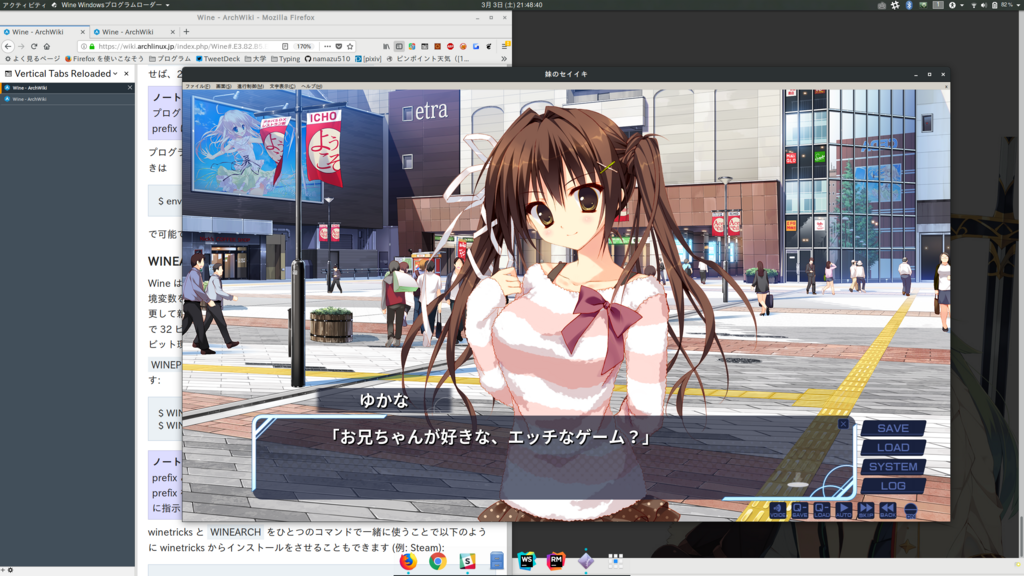Switch to first Wine - ArchWiki Firefox tab
This screenshot has width=1024, height=576.
click(44, 31)
